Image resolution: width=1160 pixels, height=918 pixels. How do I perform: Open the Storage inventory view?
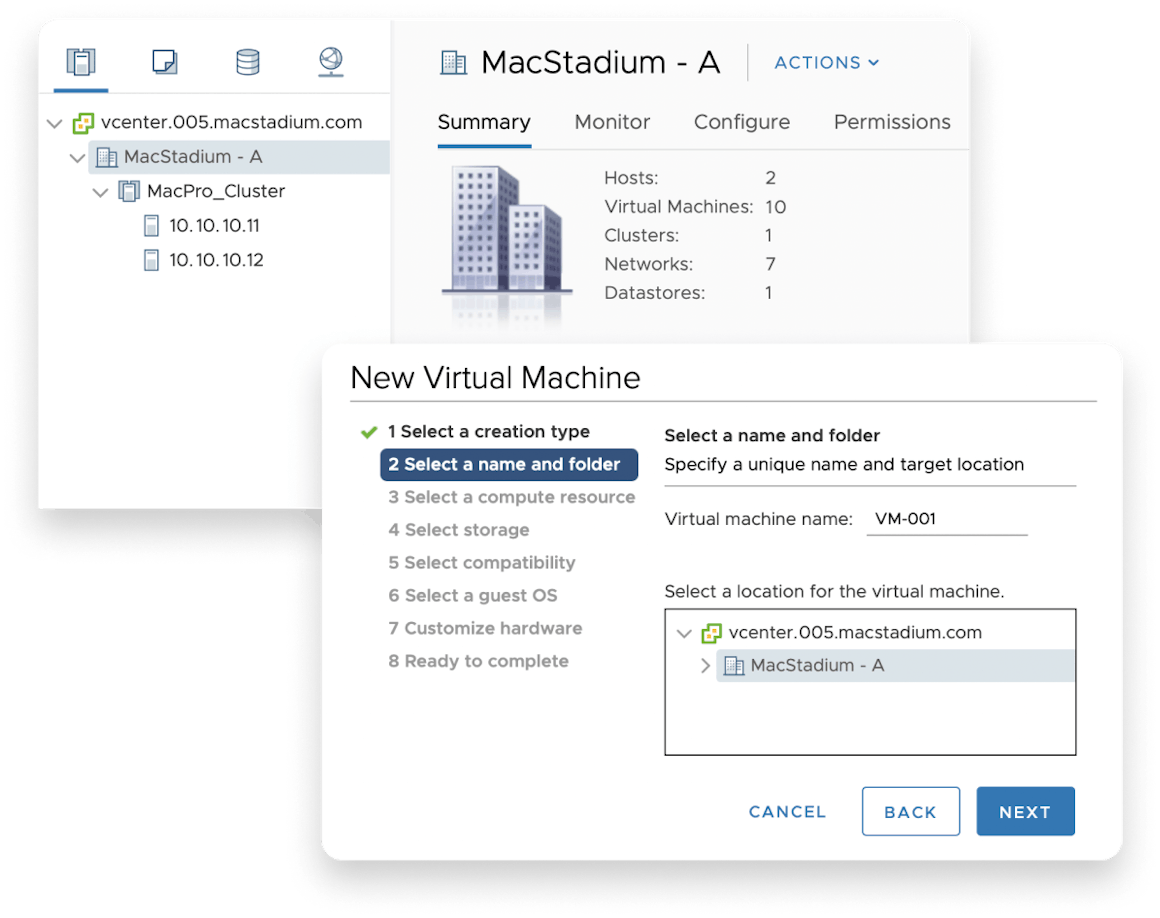[248, 61]
